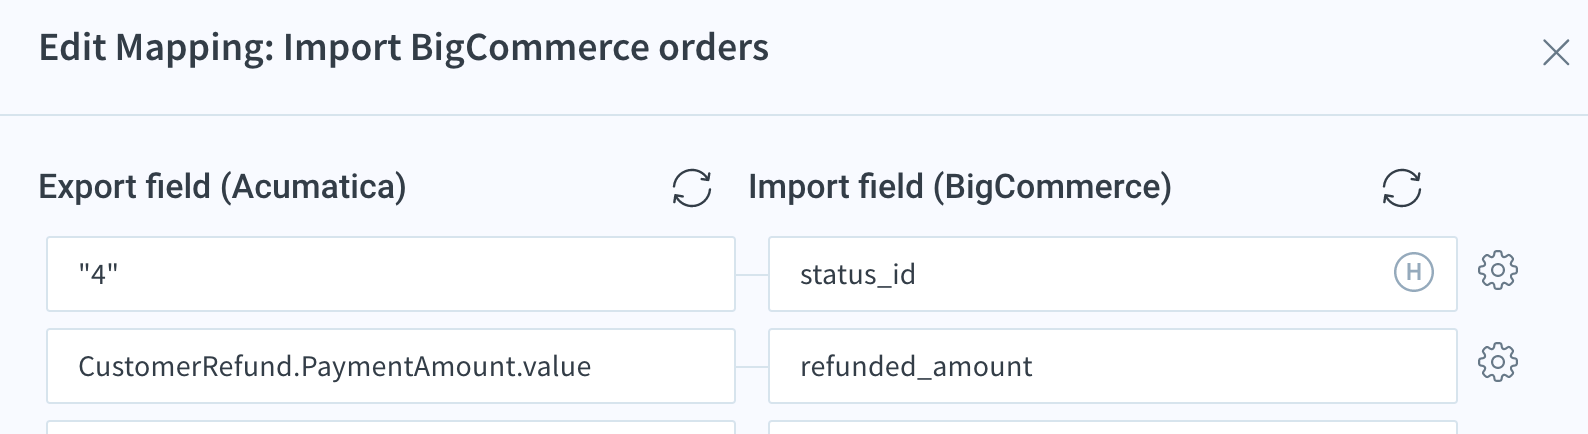Select the refunded_amount import field
1588x434 pixels.
[1112, 366]
